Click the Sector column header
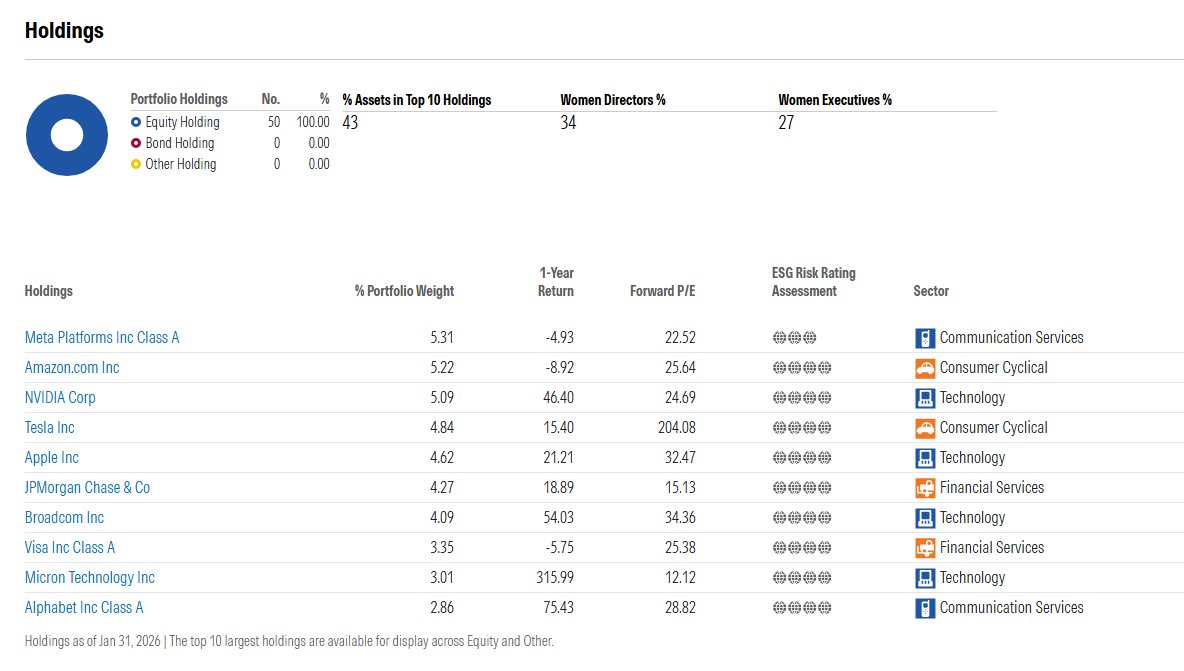 931,291
